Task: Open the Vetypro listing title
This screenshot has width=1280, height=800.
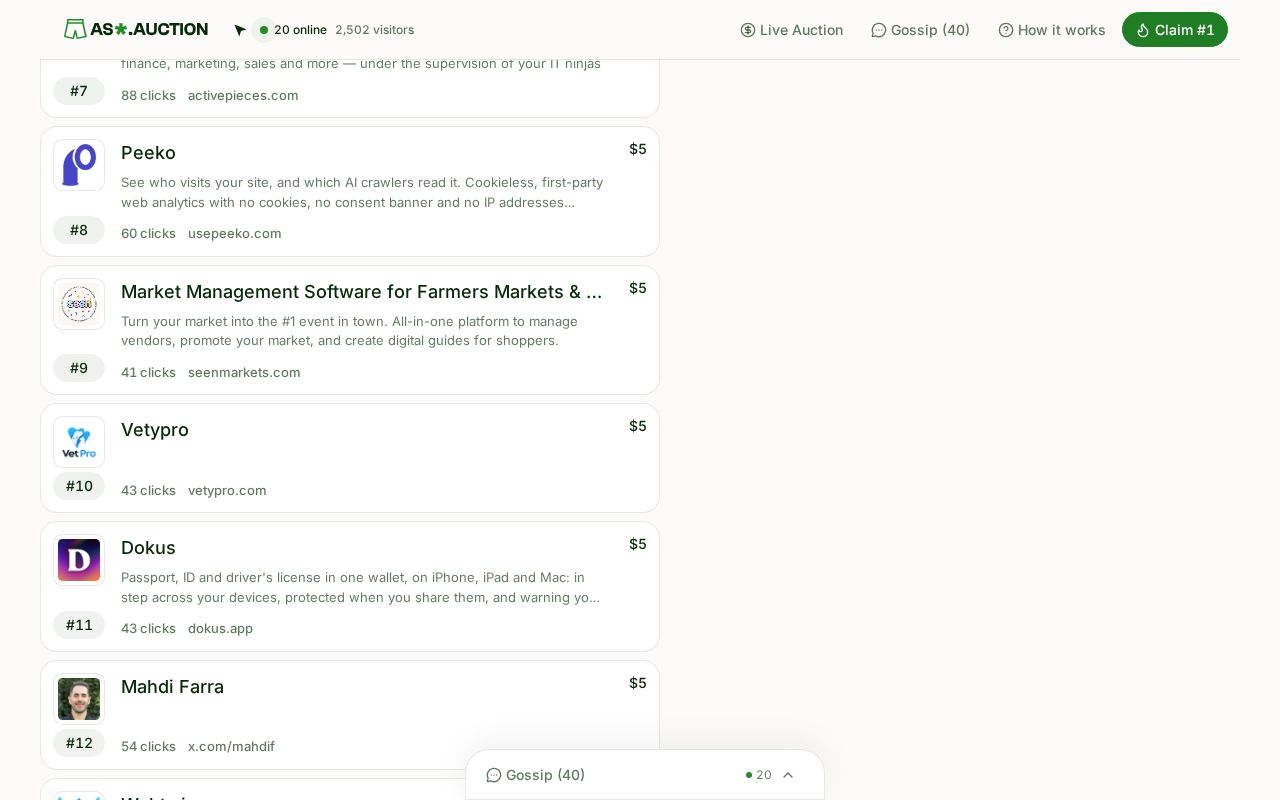Action: [x=155, y=430]
